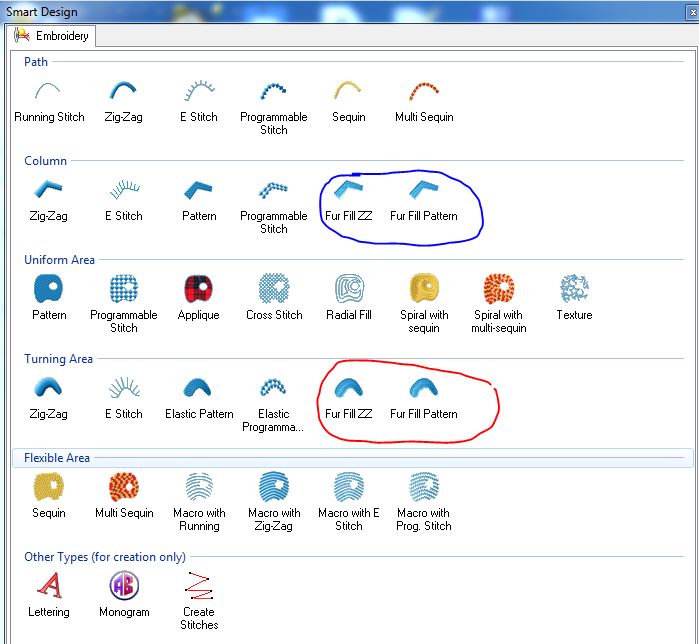The image size is (699, 644).
Task: Pick Macro with E Stitch icon
Action: coord(349,486)
